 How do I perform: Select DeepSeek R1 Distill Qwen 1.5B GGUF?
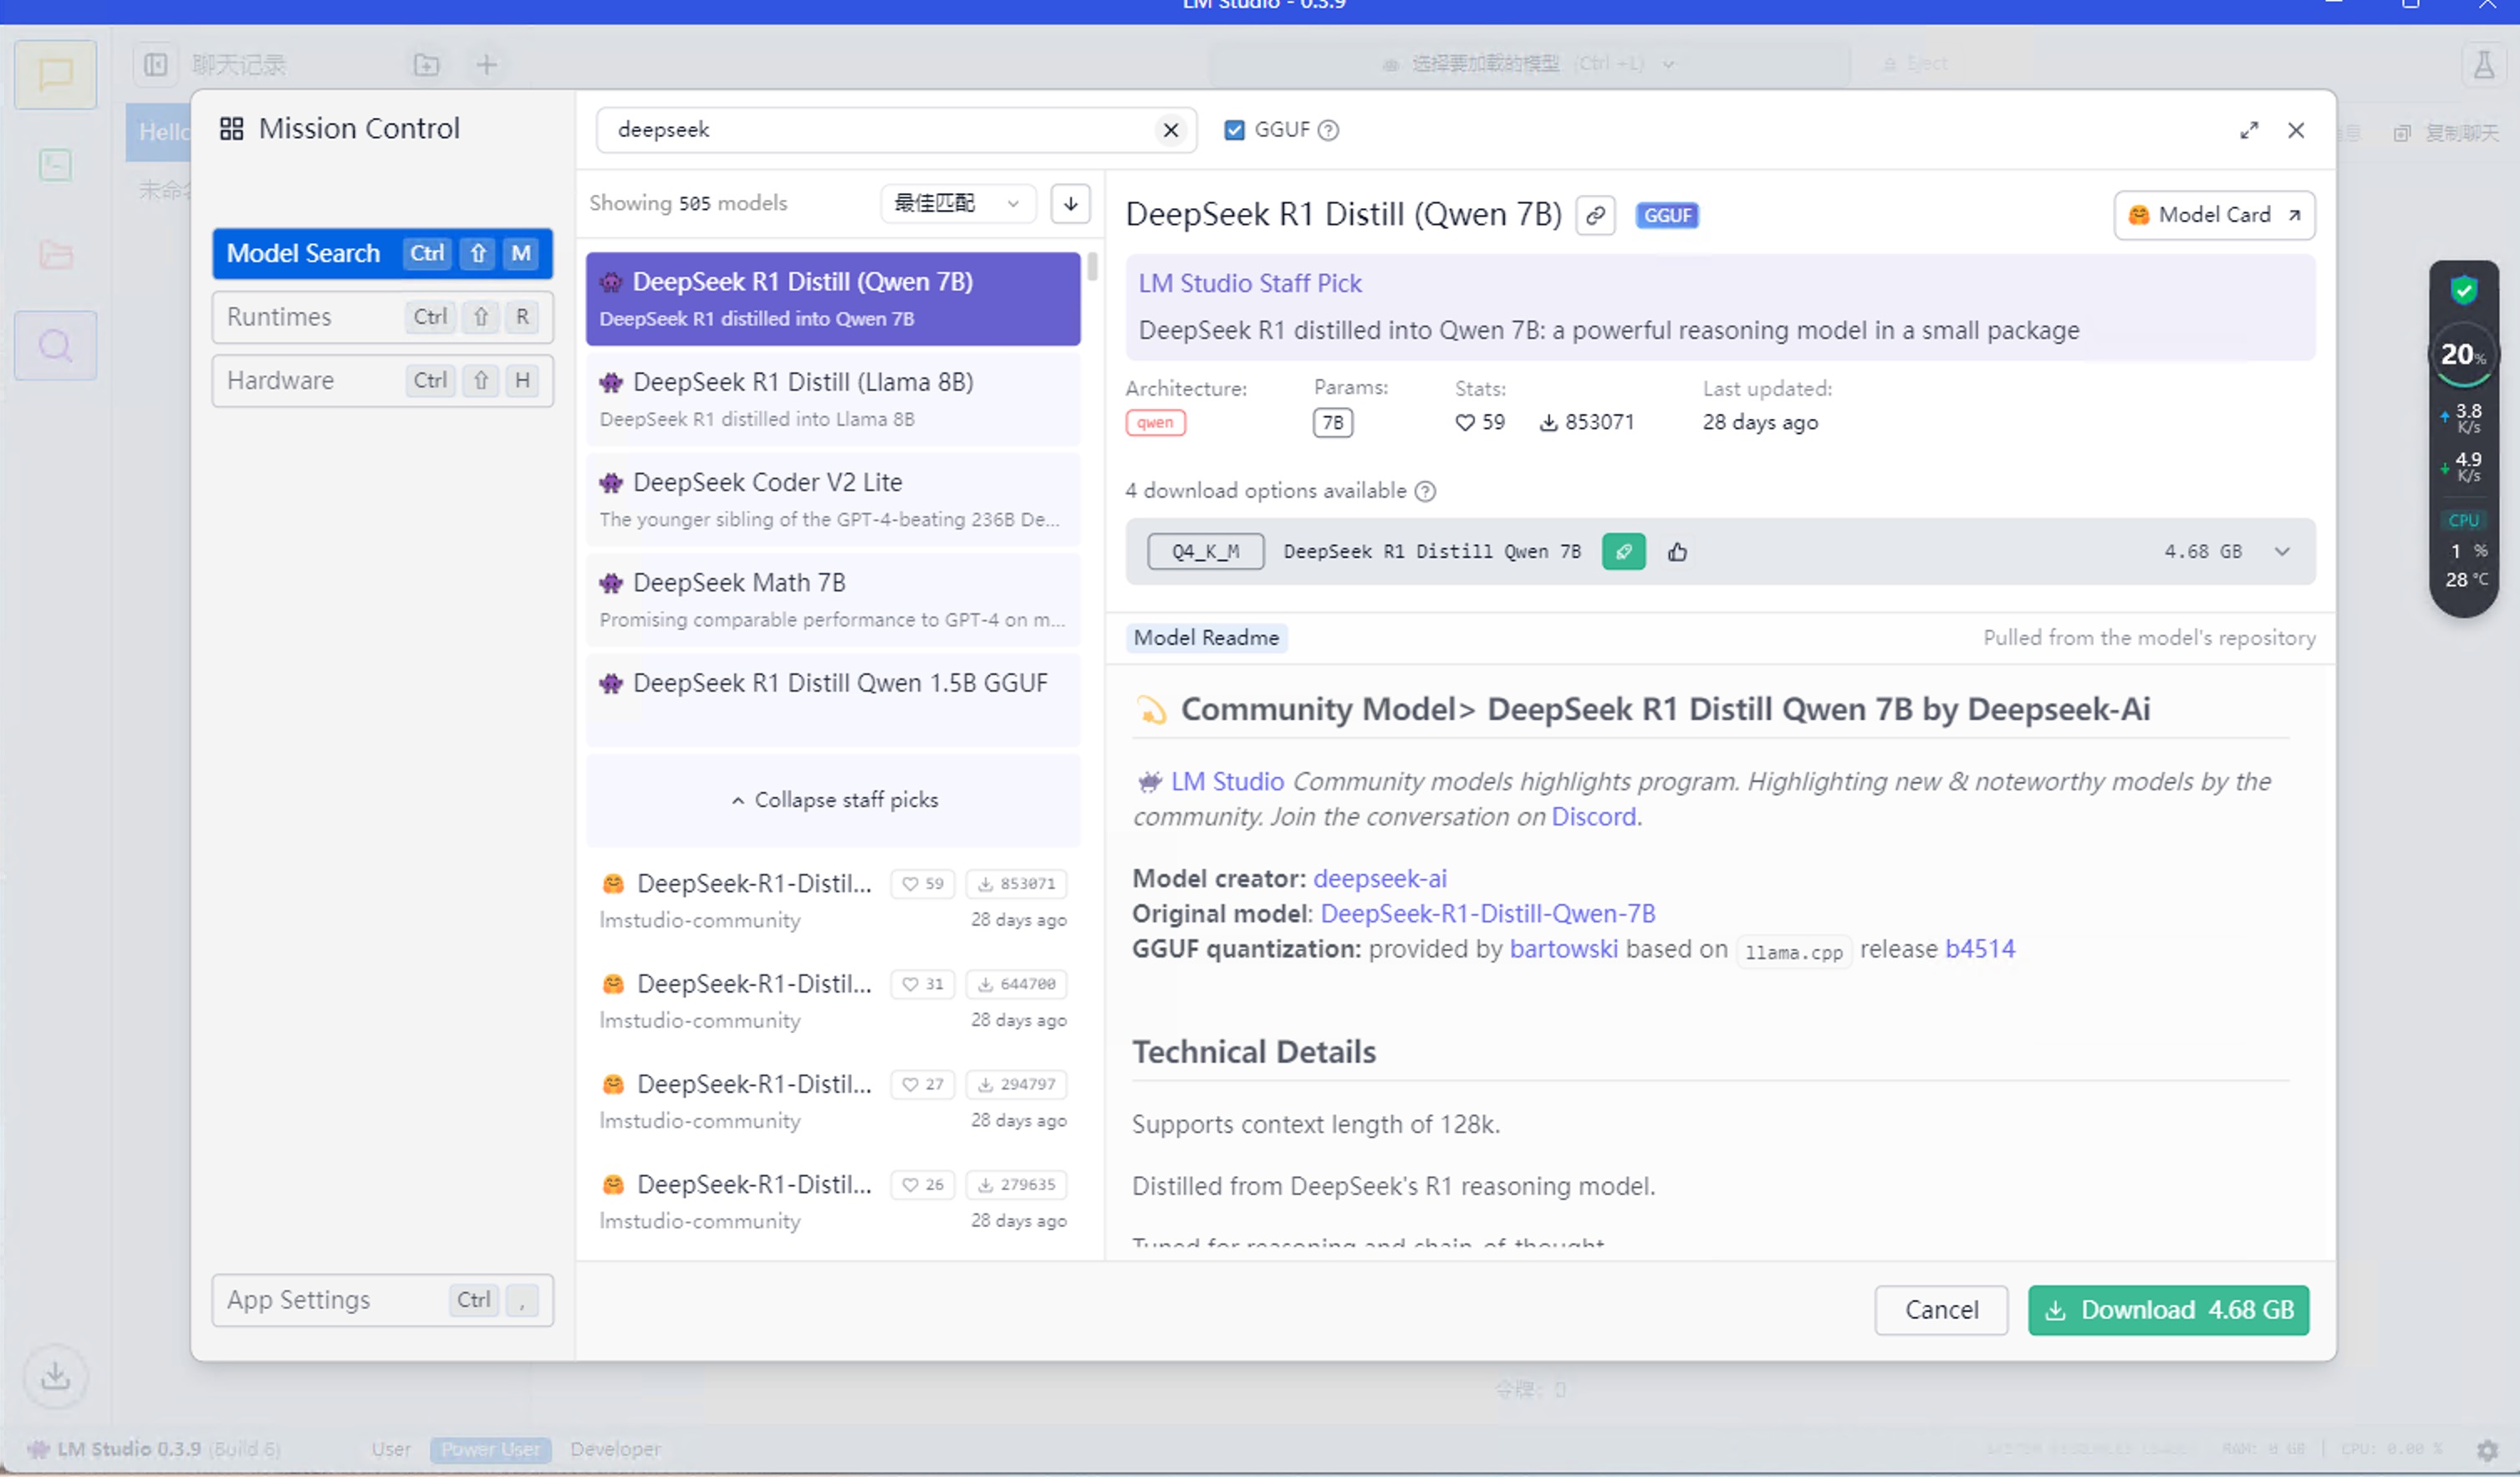833,700
